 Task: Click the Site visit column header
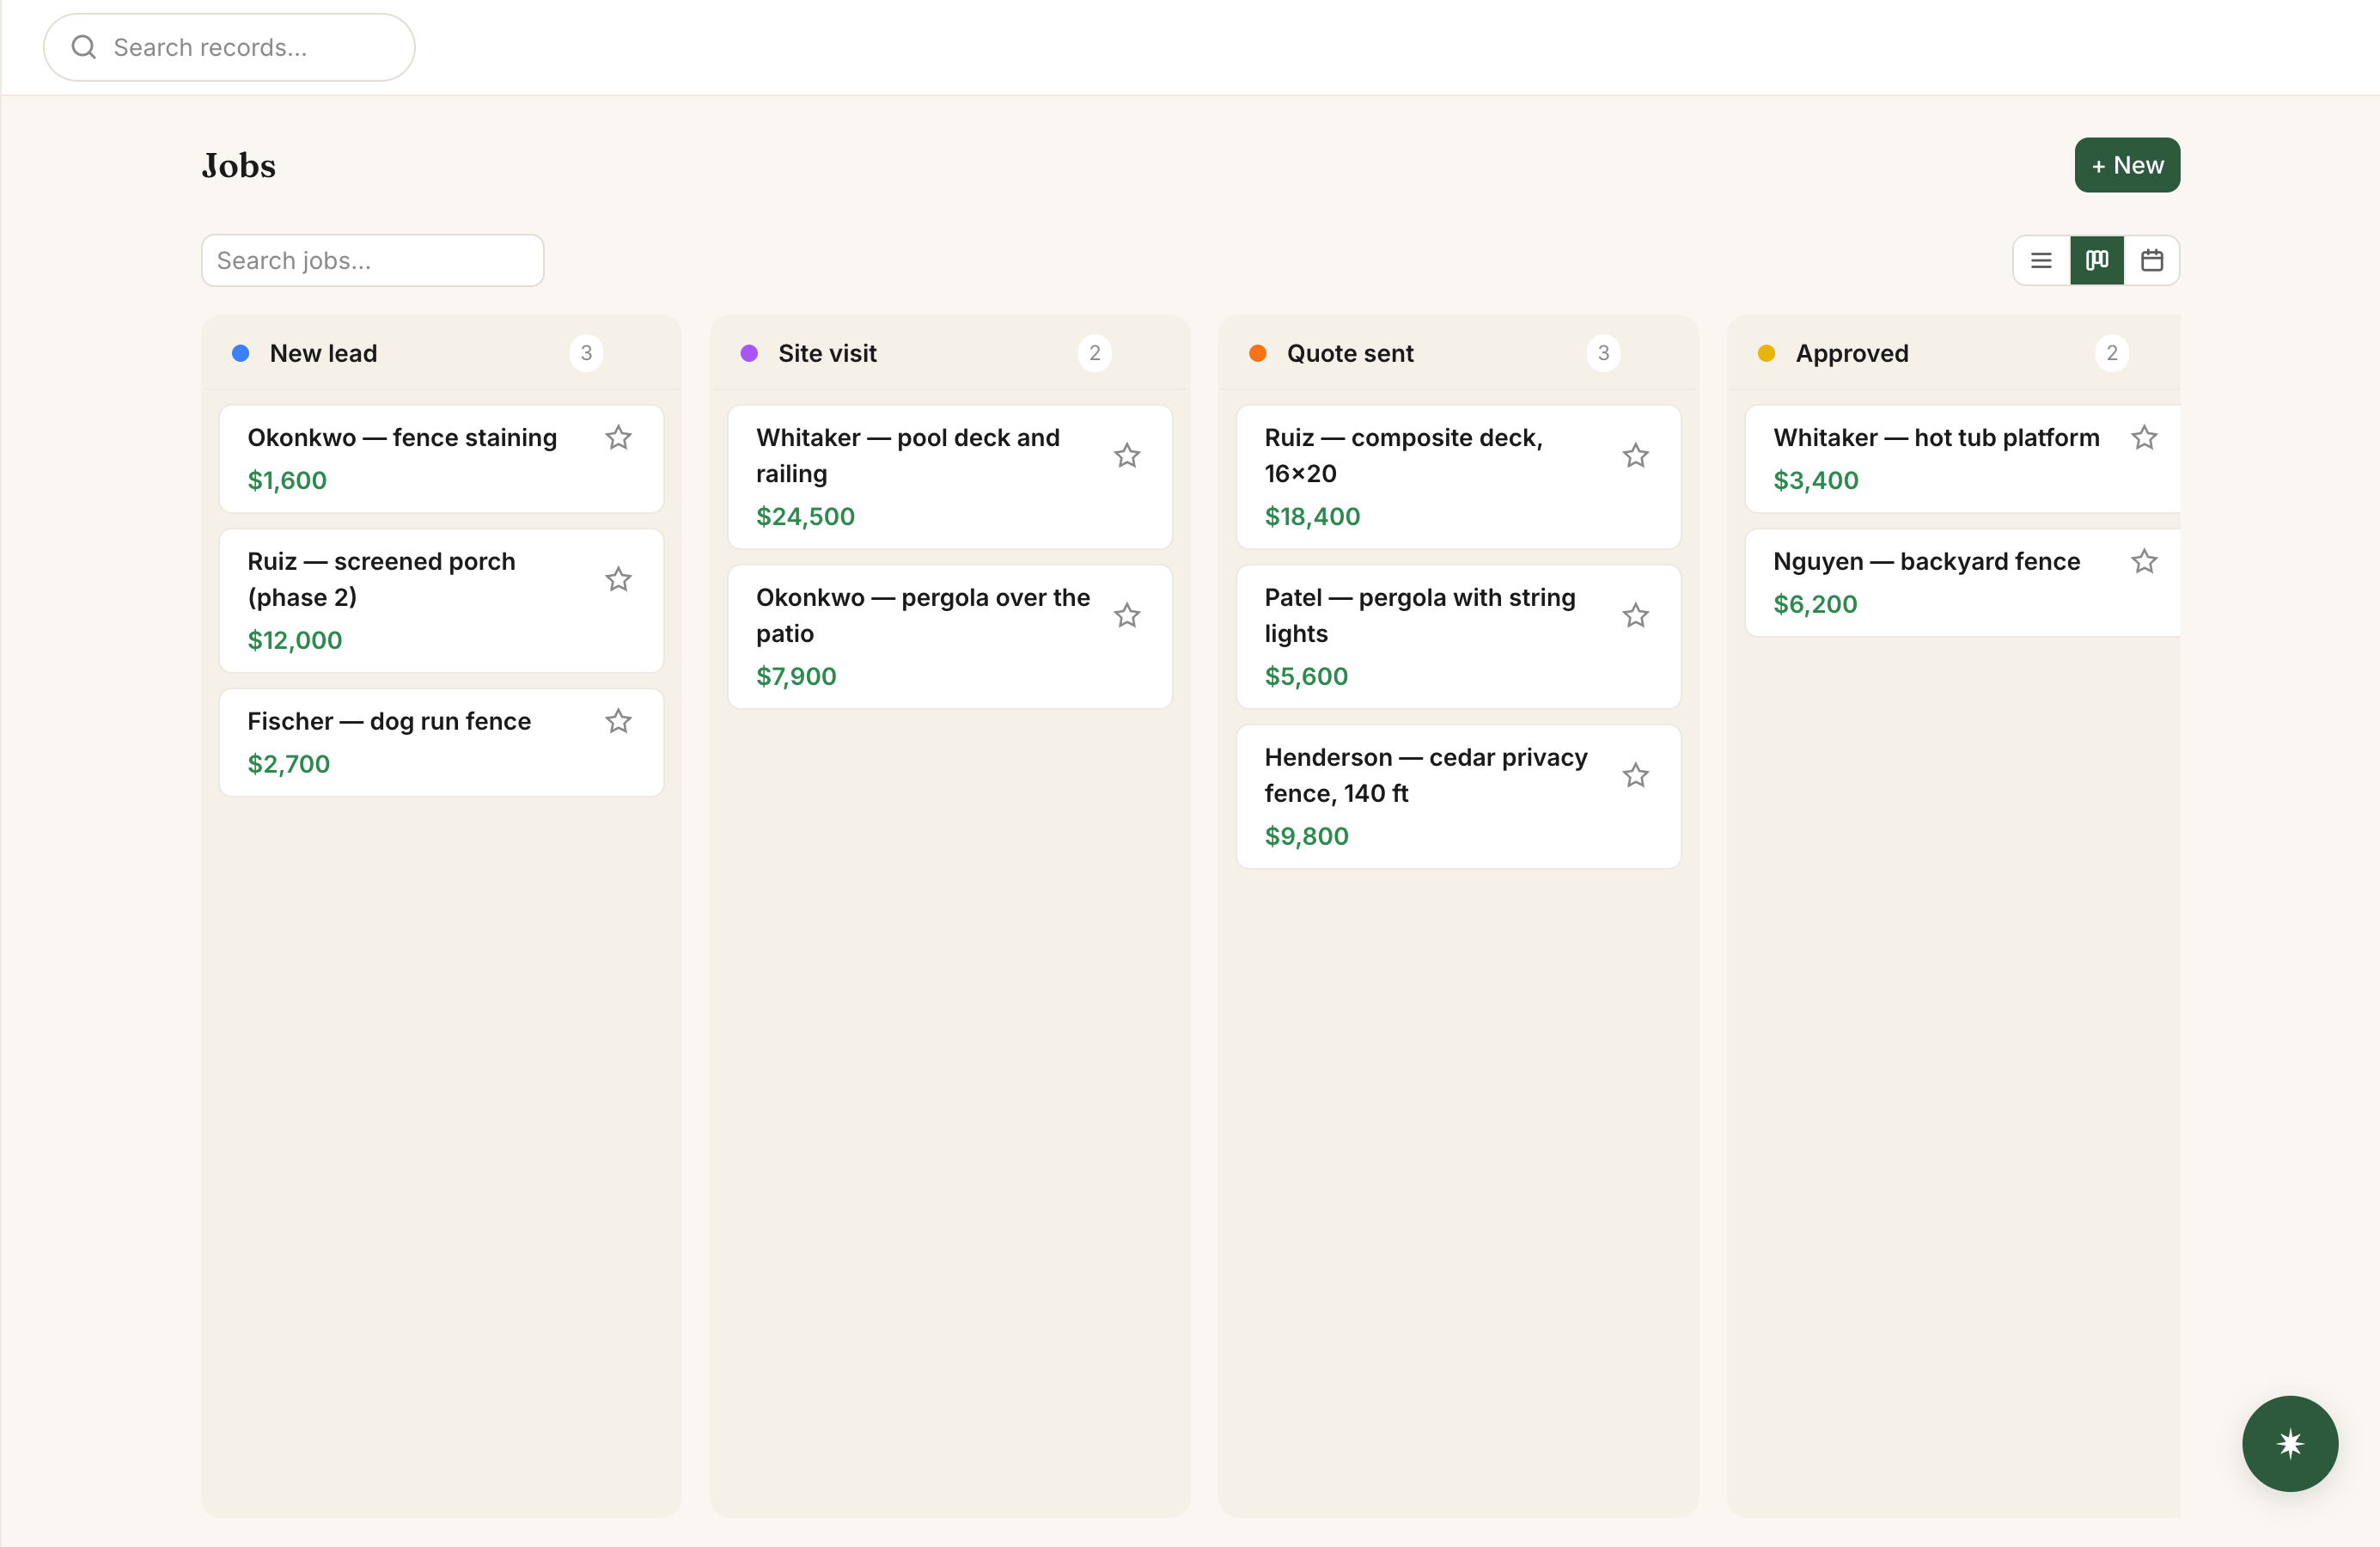(x=950, y=353)
